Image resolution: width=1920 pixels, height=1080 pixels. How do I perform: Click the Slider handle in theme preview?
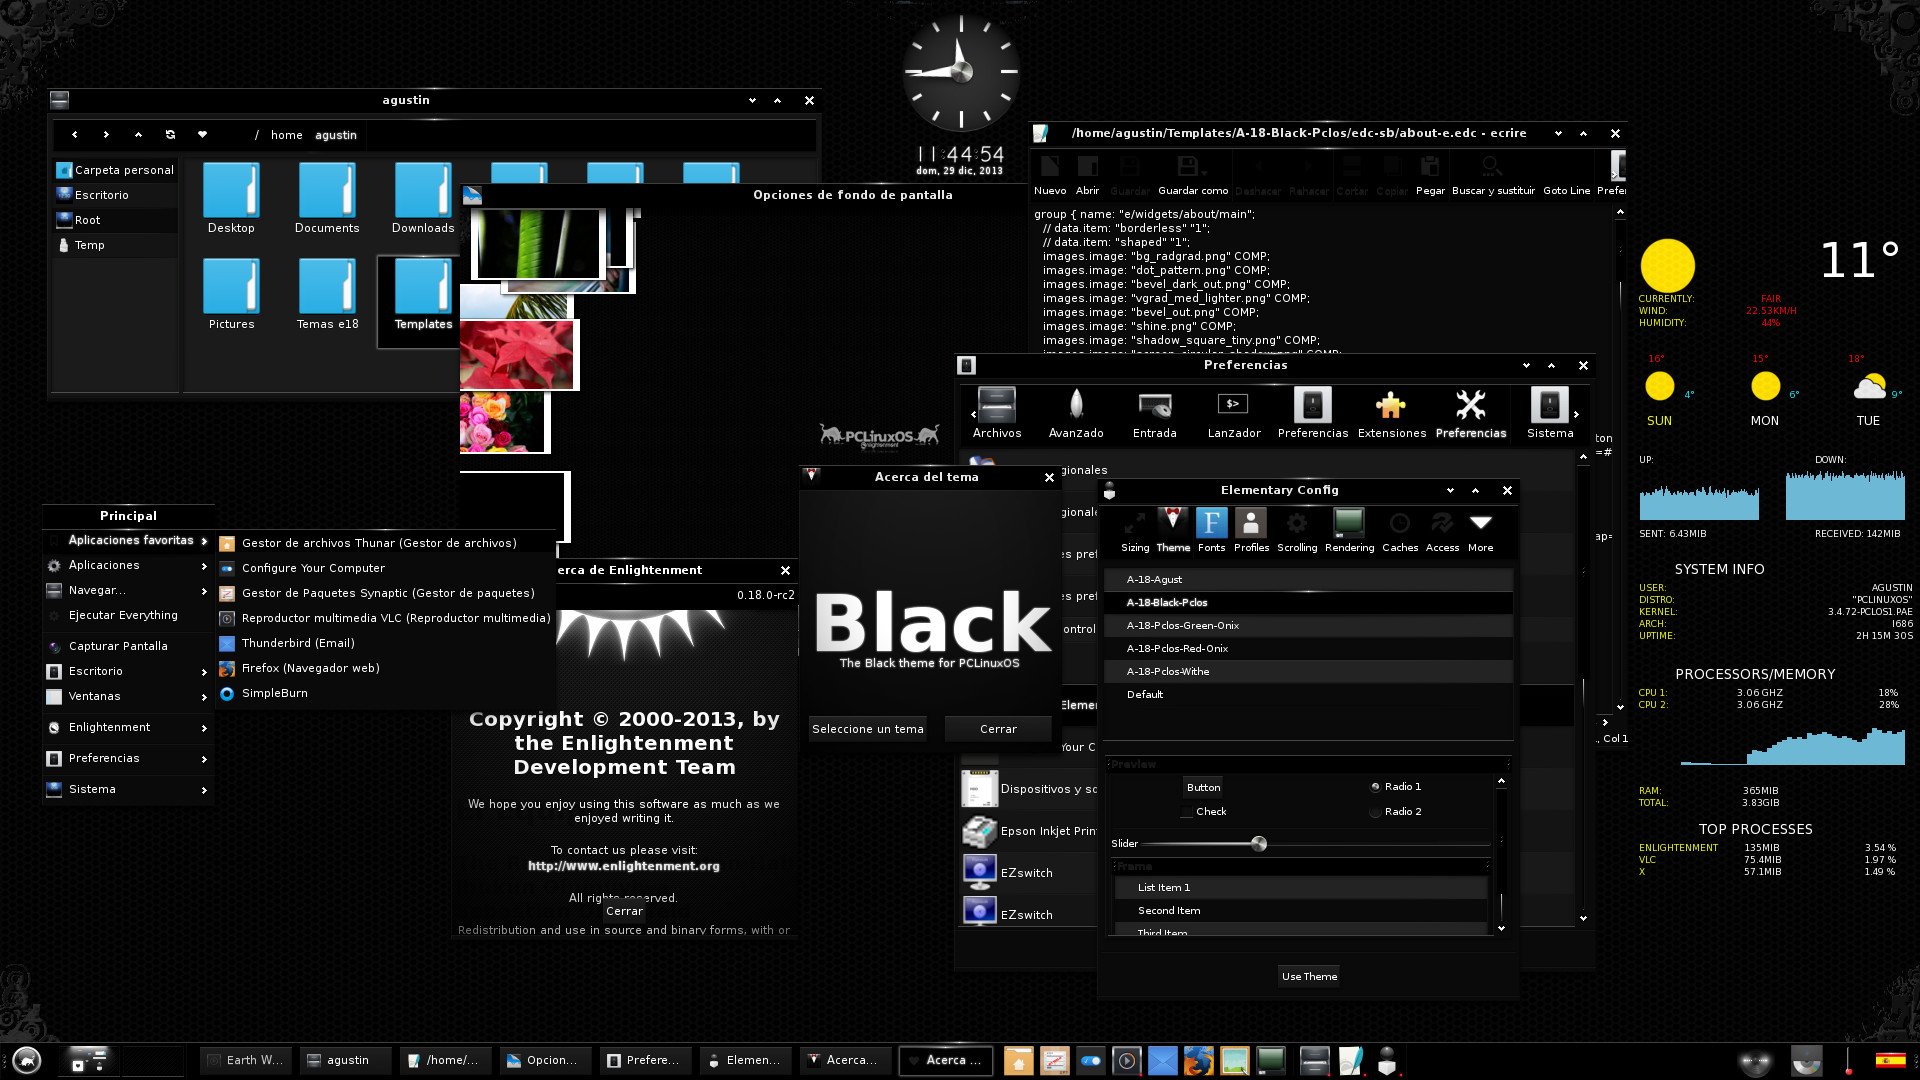pos(1259,844)
